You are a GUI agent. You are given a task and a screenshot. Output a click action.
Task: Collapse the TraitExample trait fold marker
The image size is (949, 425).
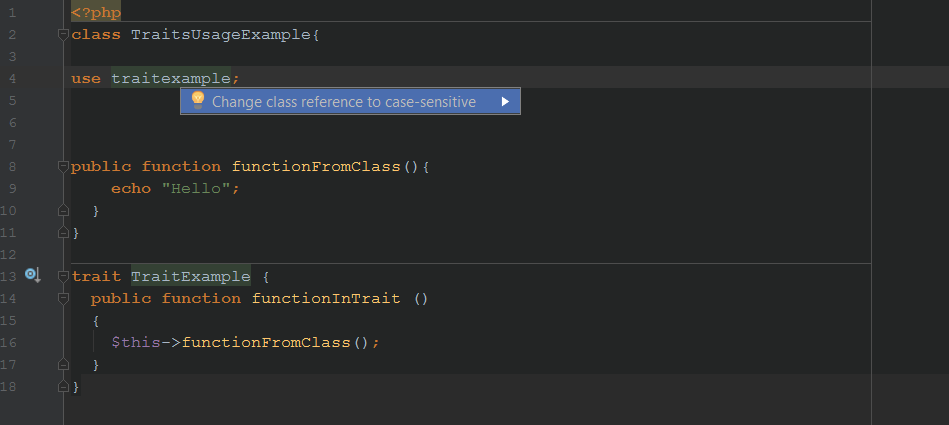pyautogui.click(x=63, y=277)
